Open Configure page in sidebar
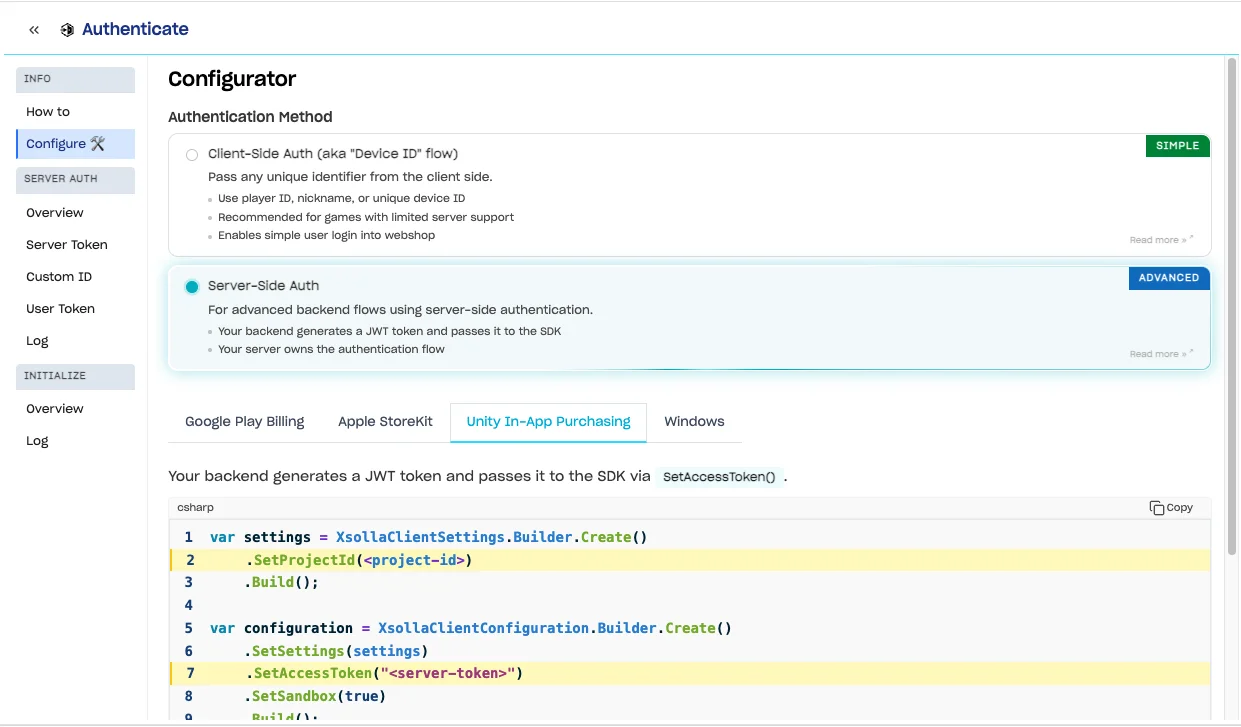The image size is (1241, 727). click(76, 144)
